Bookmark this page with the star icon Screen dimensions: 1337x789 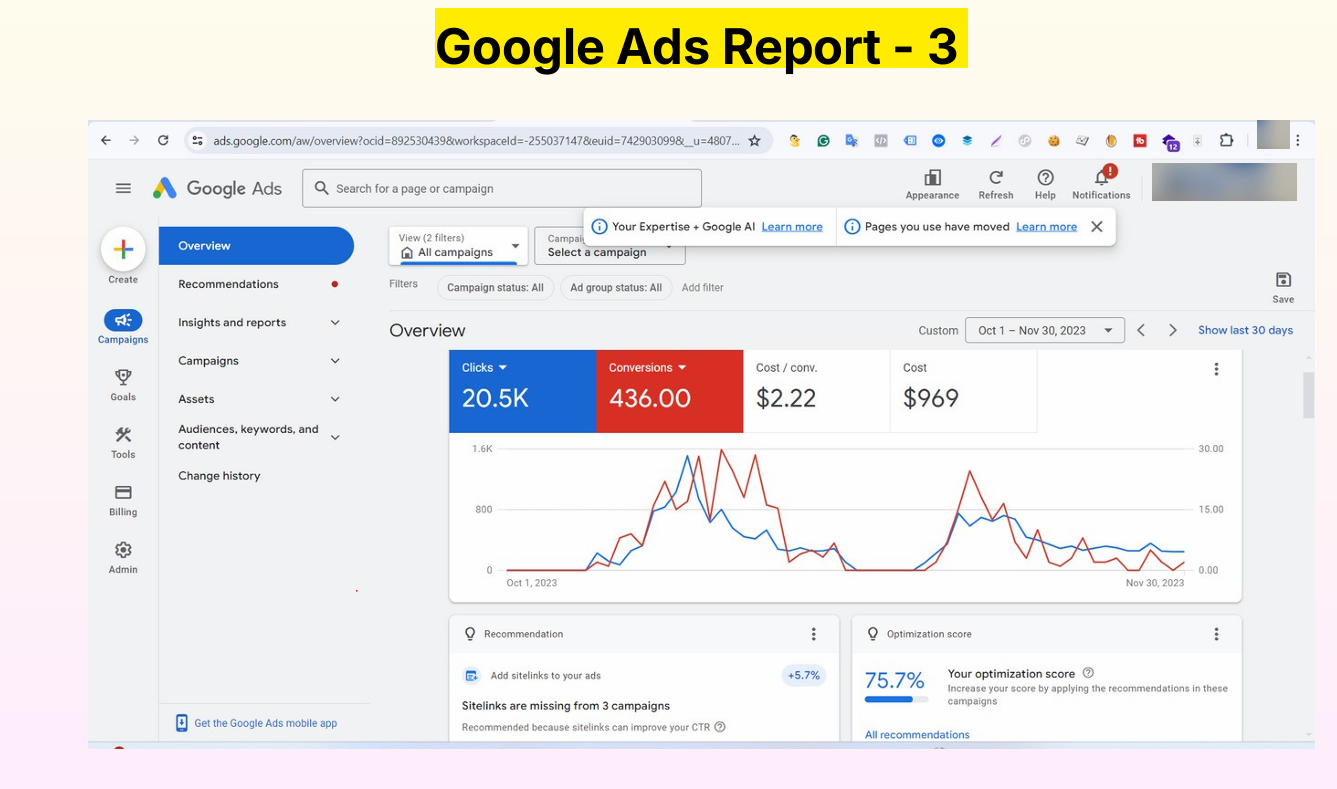(x=754, y=141)
